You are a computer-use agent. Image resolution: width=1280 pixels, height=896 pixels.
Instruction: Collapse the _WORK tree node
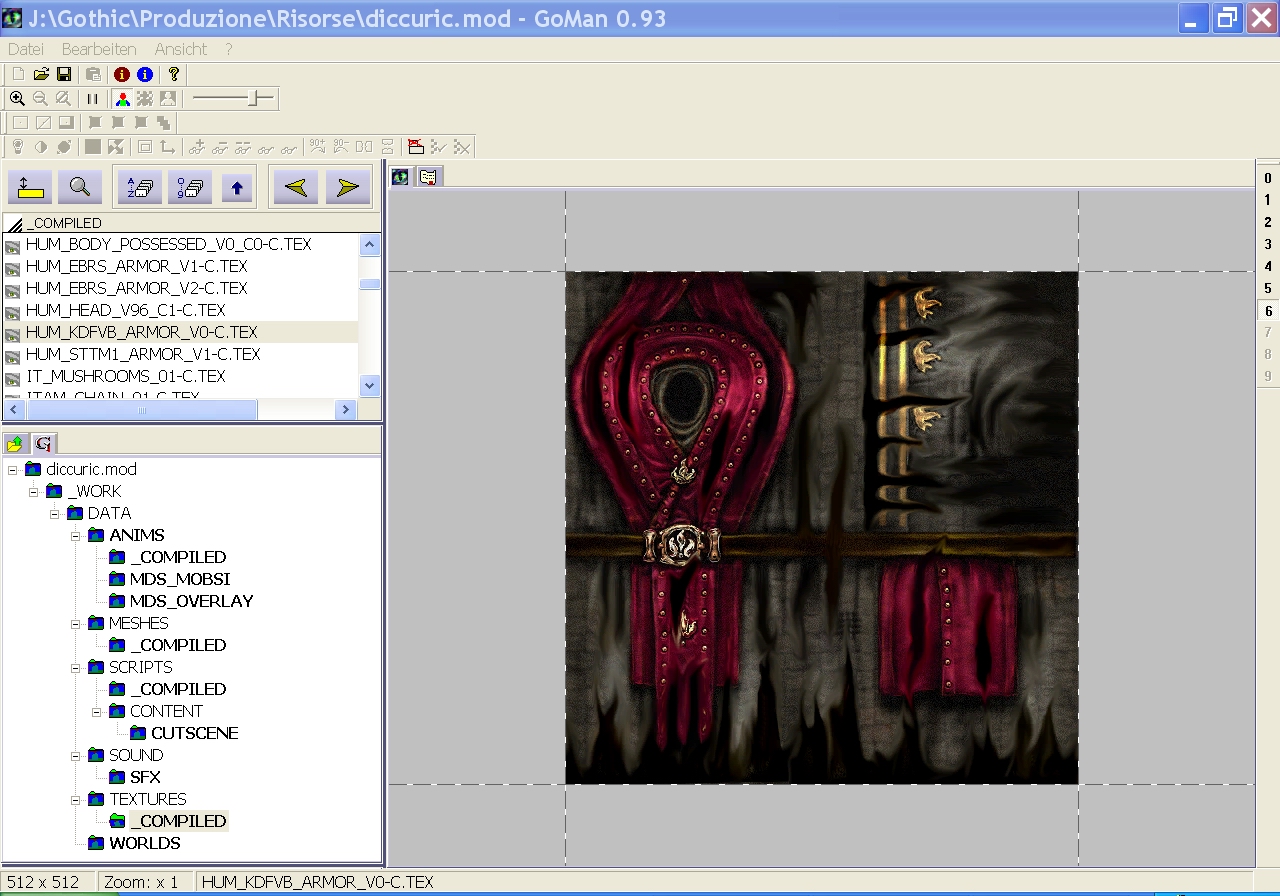[33, 491]
